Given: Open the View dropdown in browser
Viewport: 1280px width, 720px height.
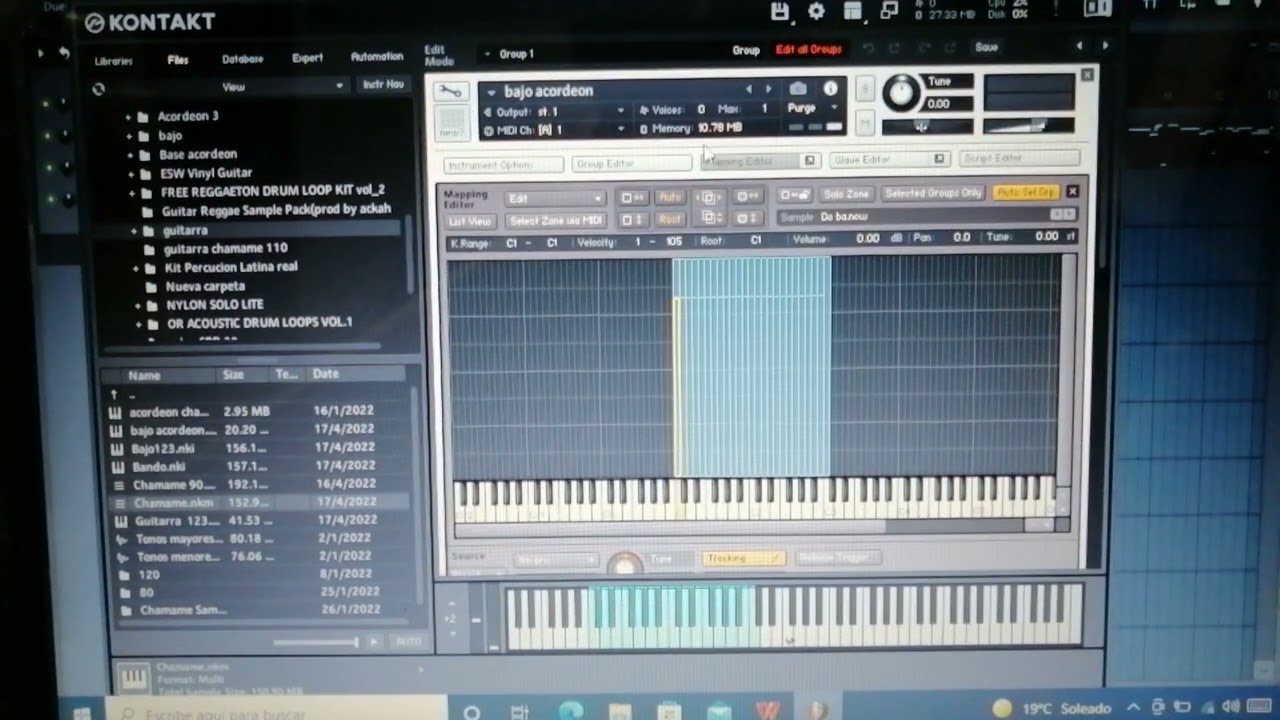Looking at the screenshot, I should tap(234, 87).
